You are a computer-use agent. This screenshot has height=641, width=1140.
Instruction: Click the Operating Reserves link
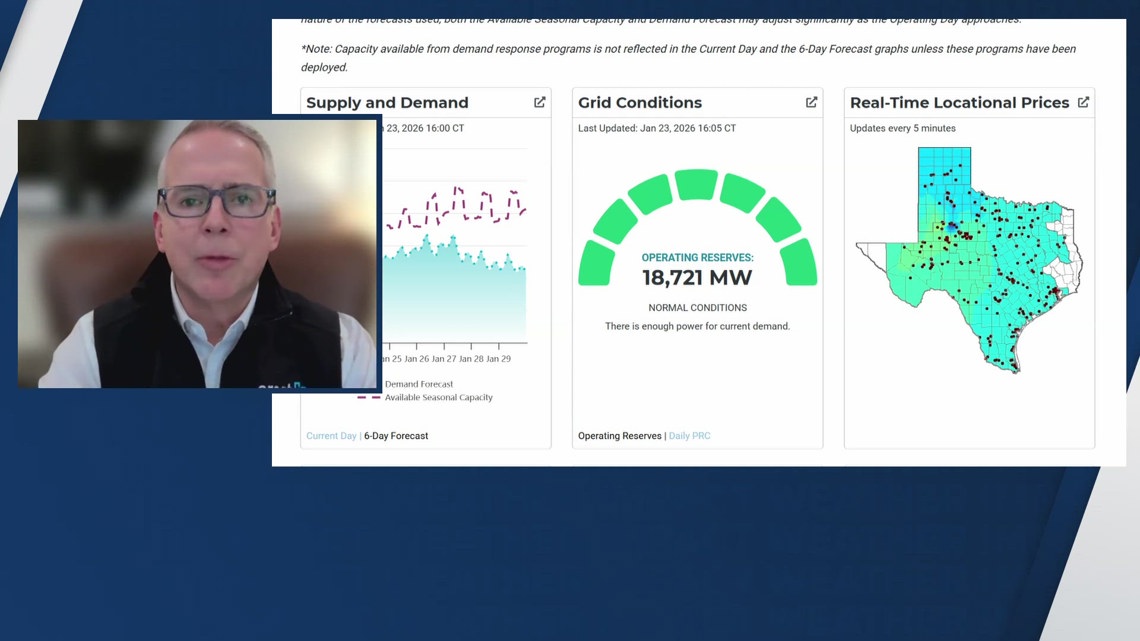[619, 435]
